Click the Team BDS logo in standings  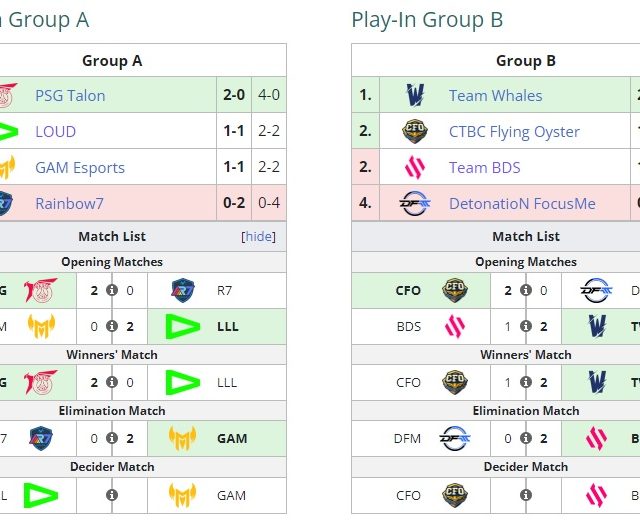[x=414, y=168]
